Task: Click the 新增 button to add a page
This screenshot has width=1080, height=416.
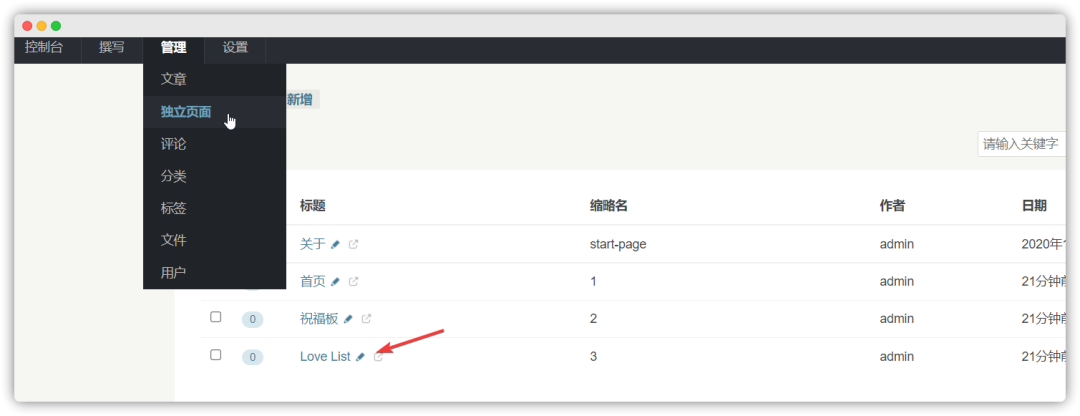Action: point(300,100)
